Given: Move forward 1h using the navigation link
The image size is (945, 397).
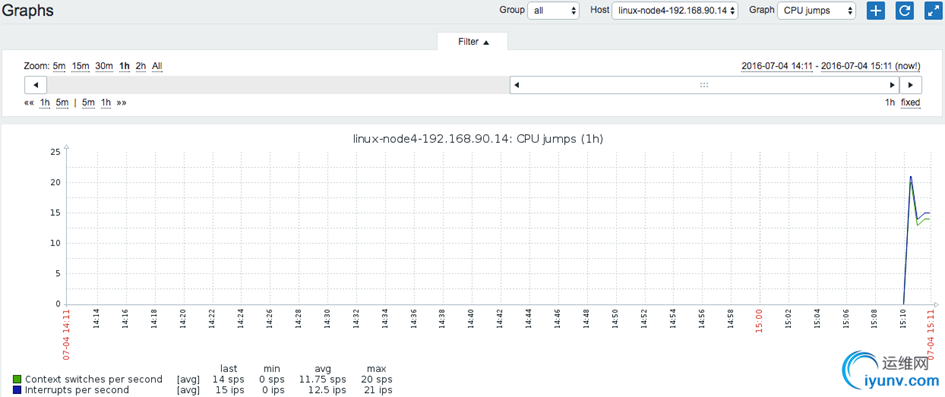Looking at the screenshot, I should 106,102.
